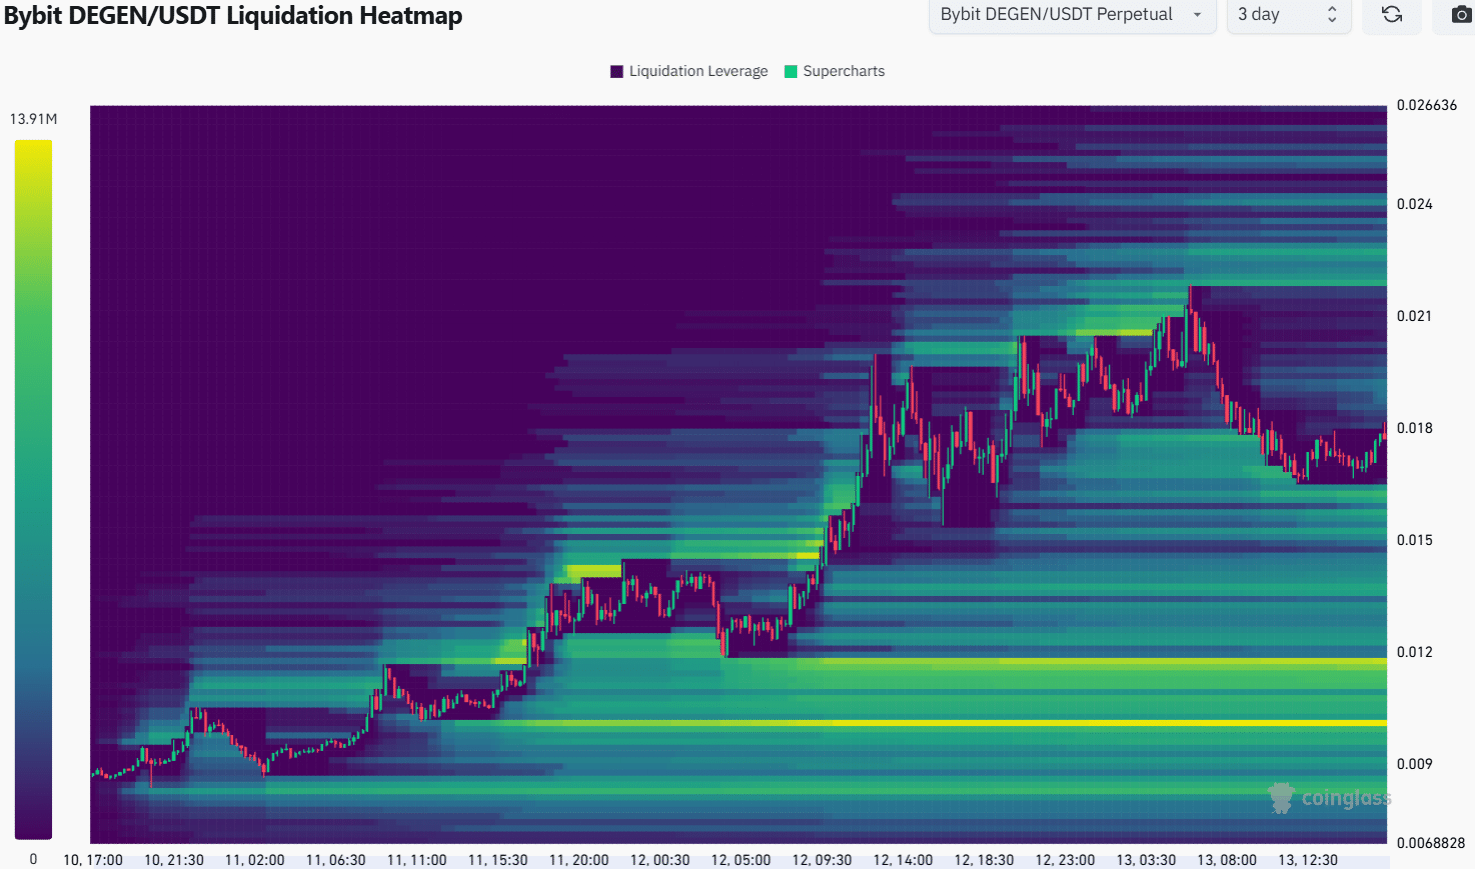Screen dimensions: 1475x869
Task: Click the 0.0068828 price axis label
Action: click(1431, 843)
